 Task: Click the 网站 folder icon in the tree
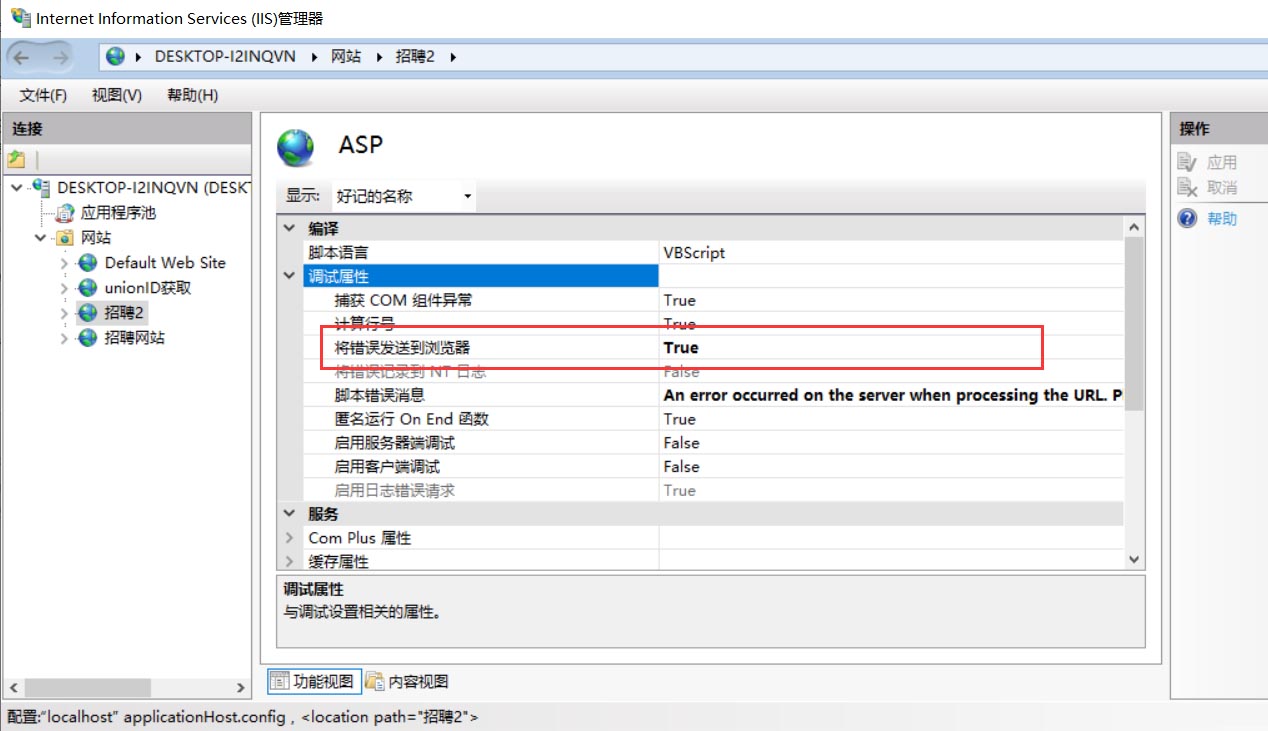coord(62,237)
